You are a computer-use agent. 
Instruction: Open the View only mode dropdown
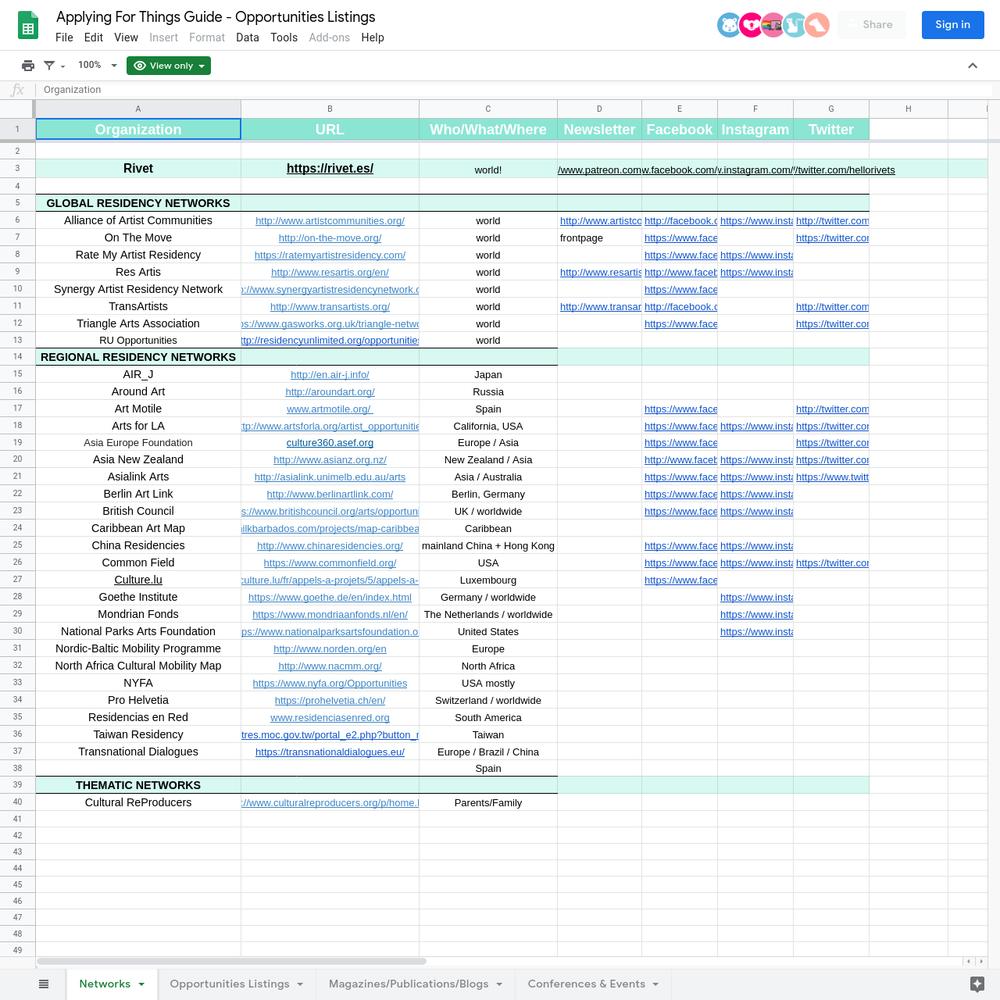pos(168,66)
